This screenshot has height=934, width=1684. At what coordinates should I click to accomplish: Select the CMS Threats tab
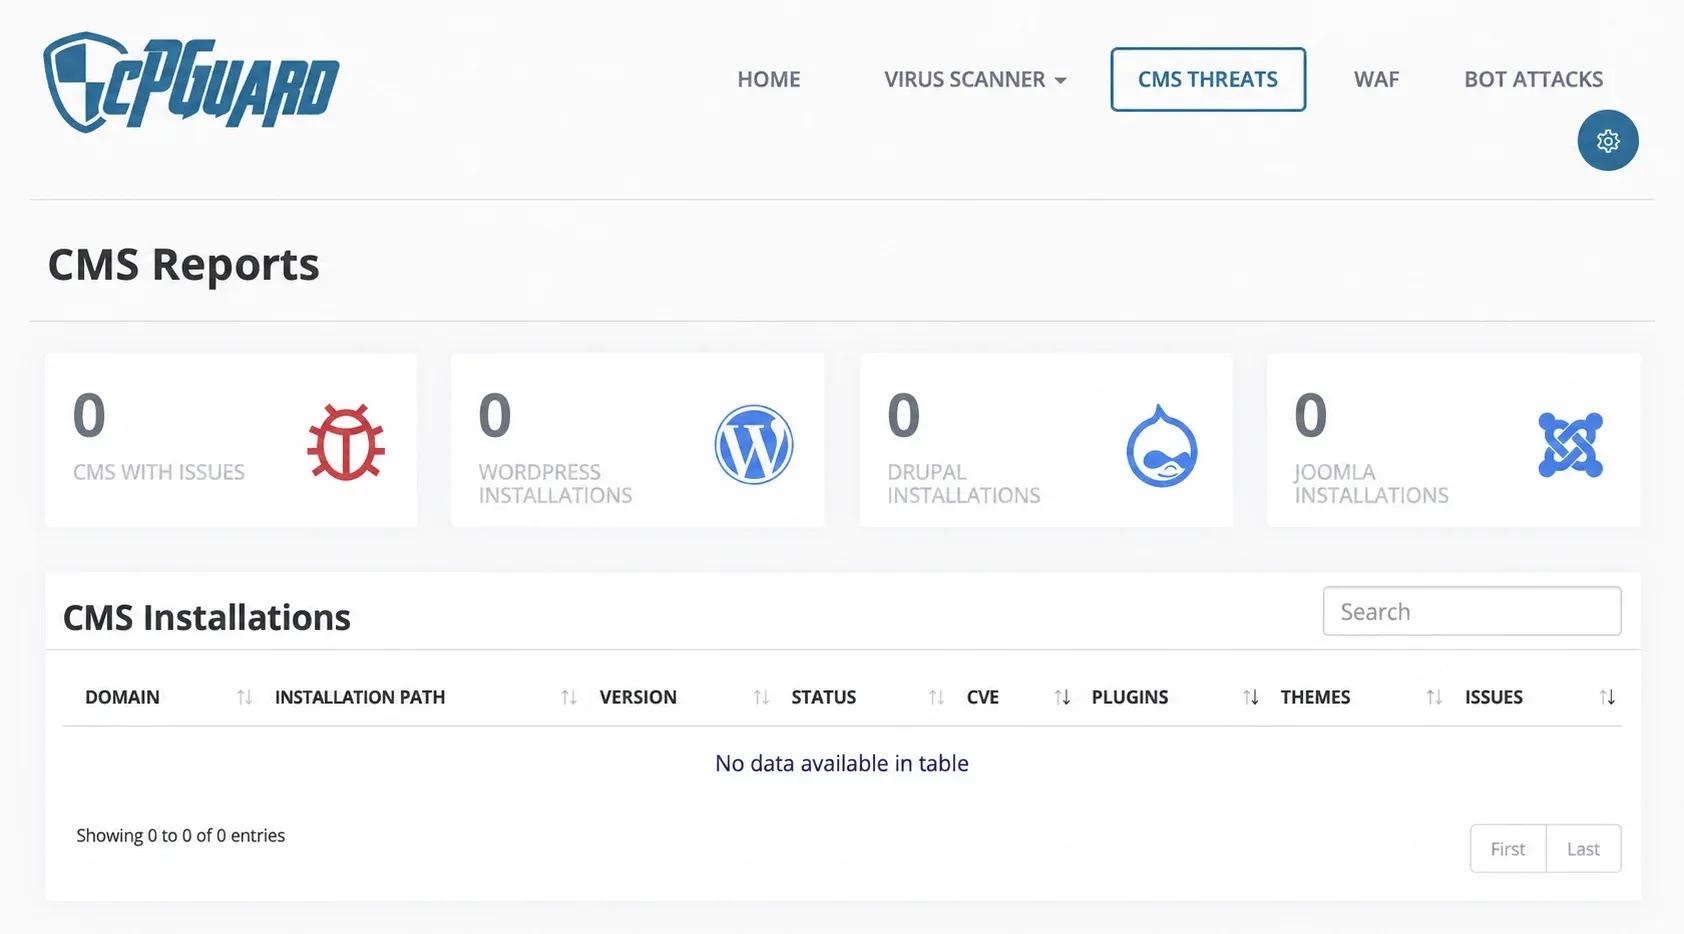[1208, 79]
